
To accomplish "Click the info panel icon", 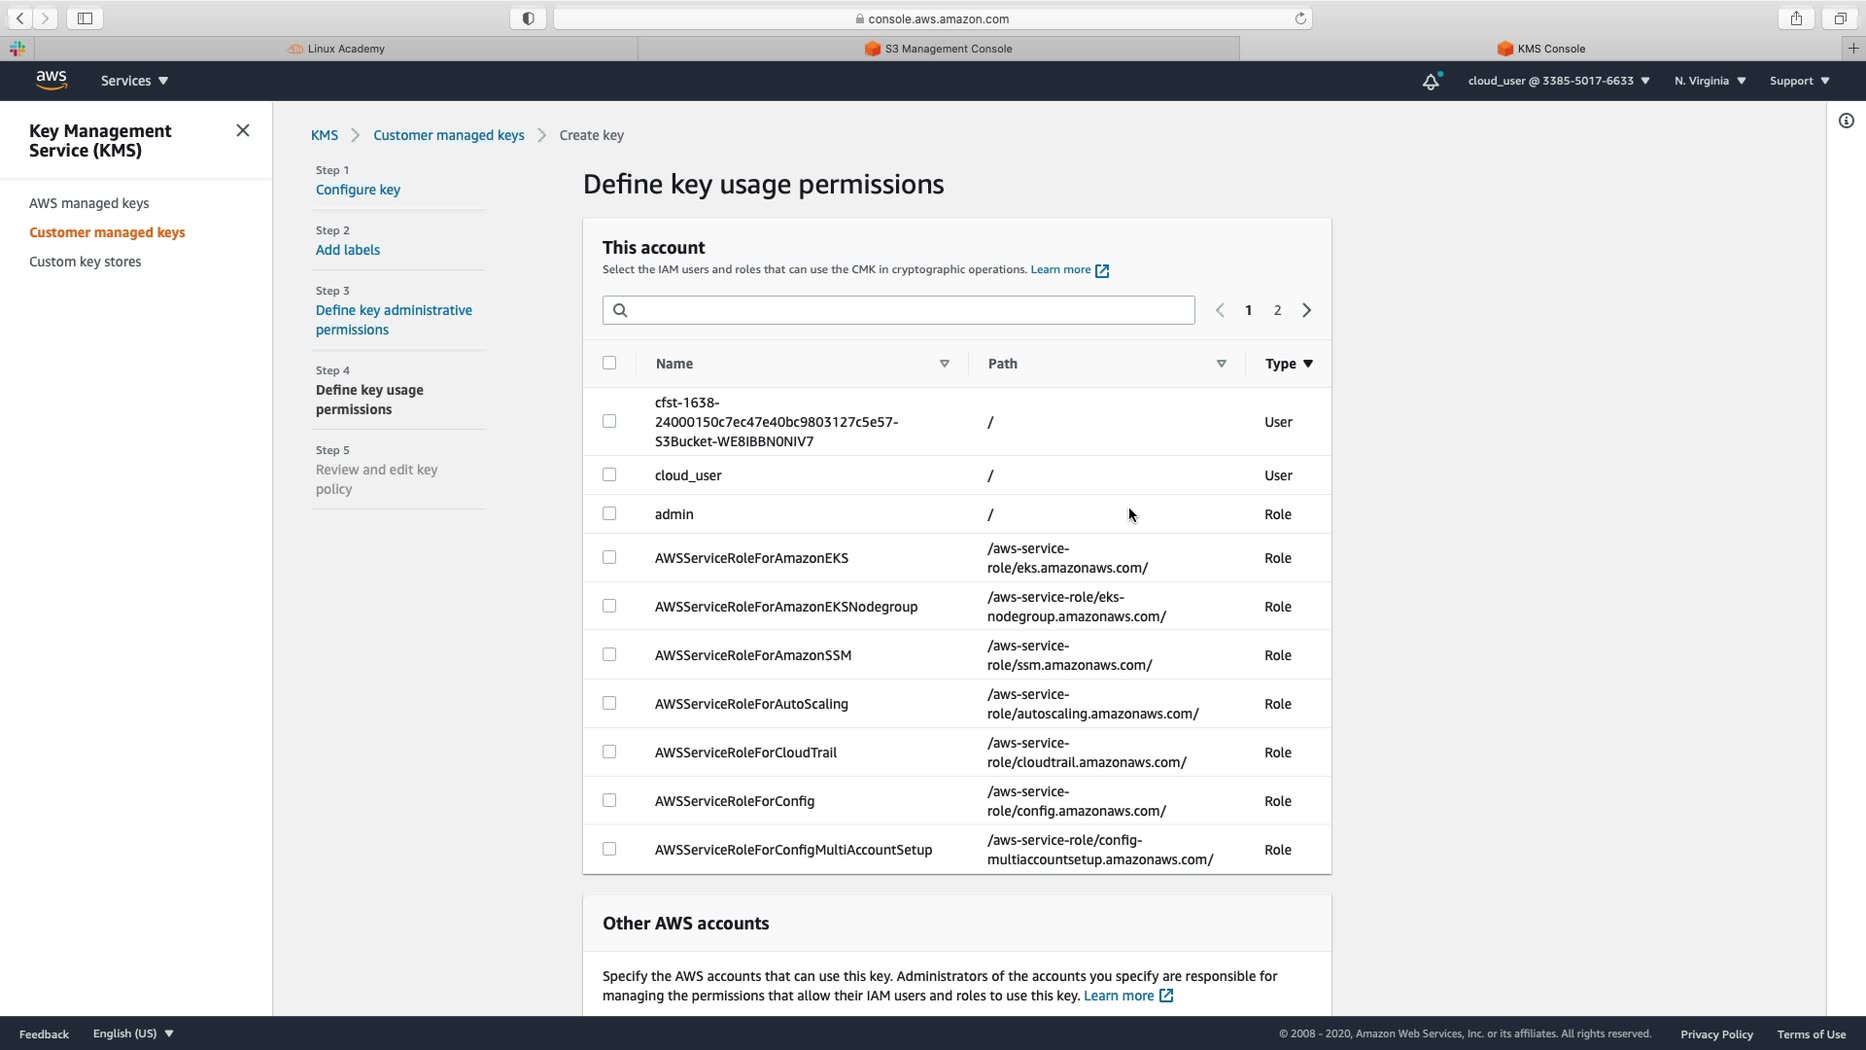I will pyautogui.click(x=1846, y=121).
